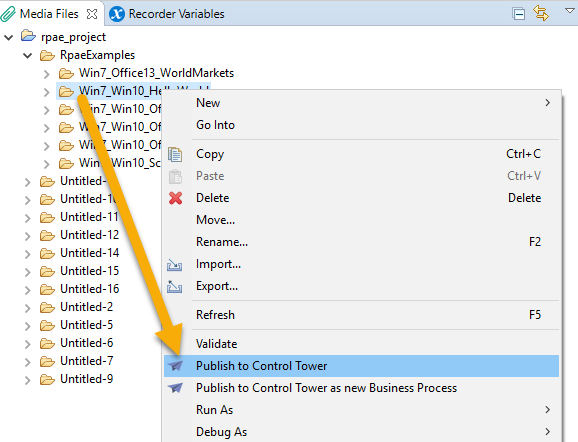
Task: Click the Recorder Variables tab icon
Action: click(x=117, y=14)
